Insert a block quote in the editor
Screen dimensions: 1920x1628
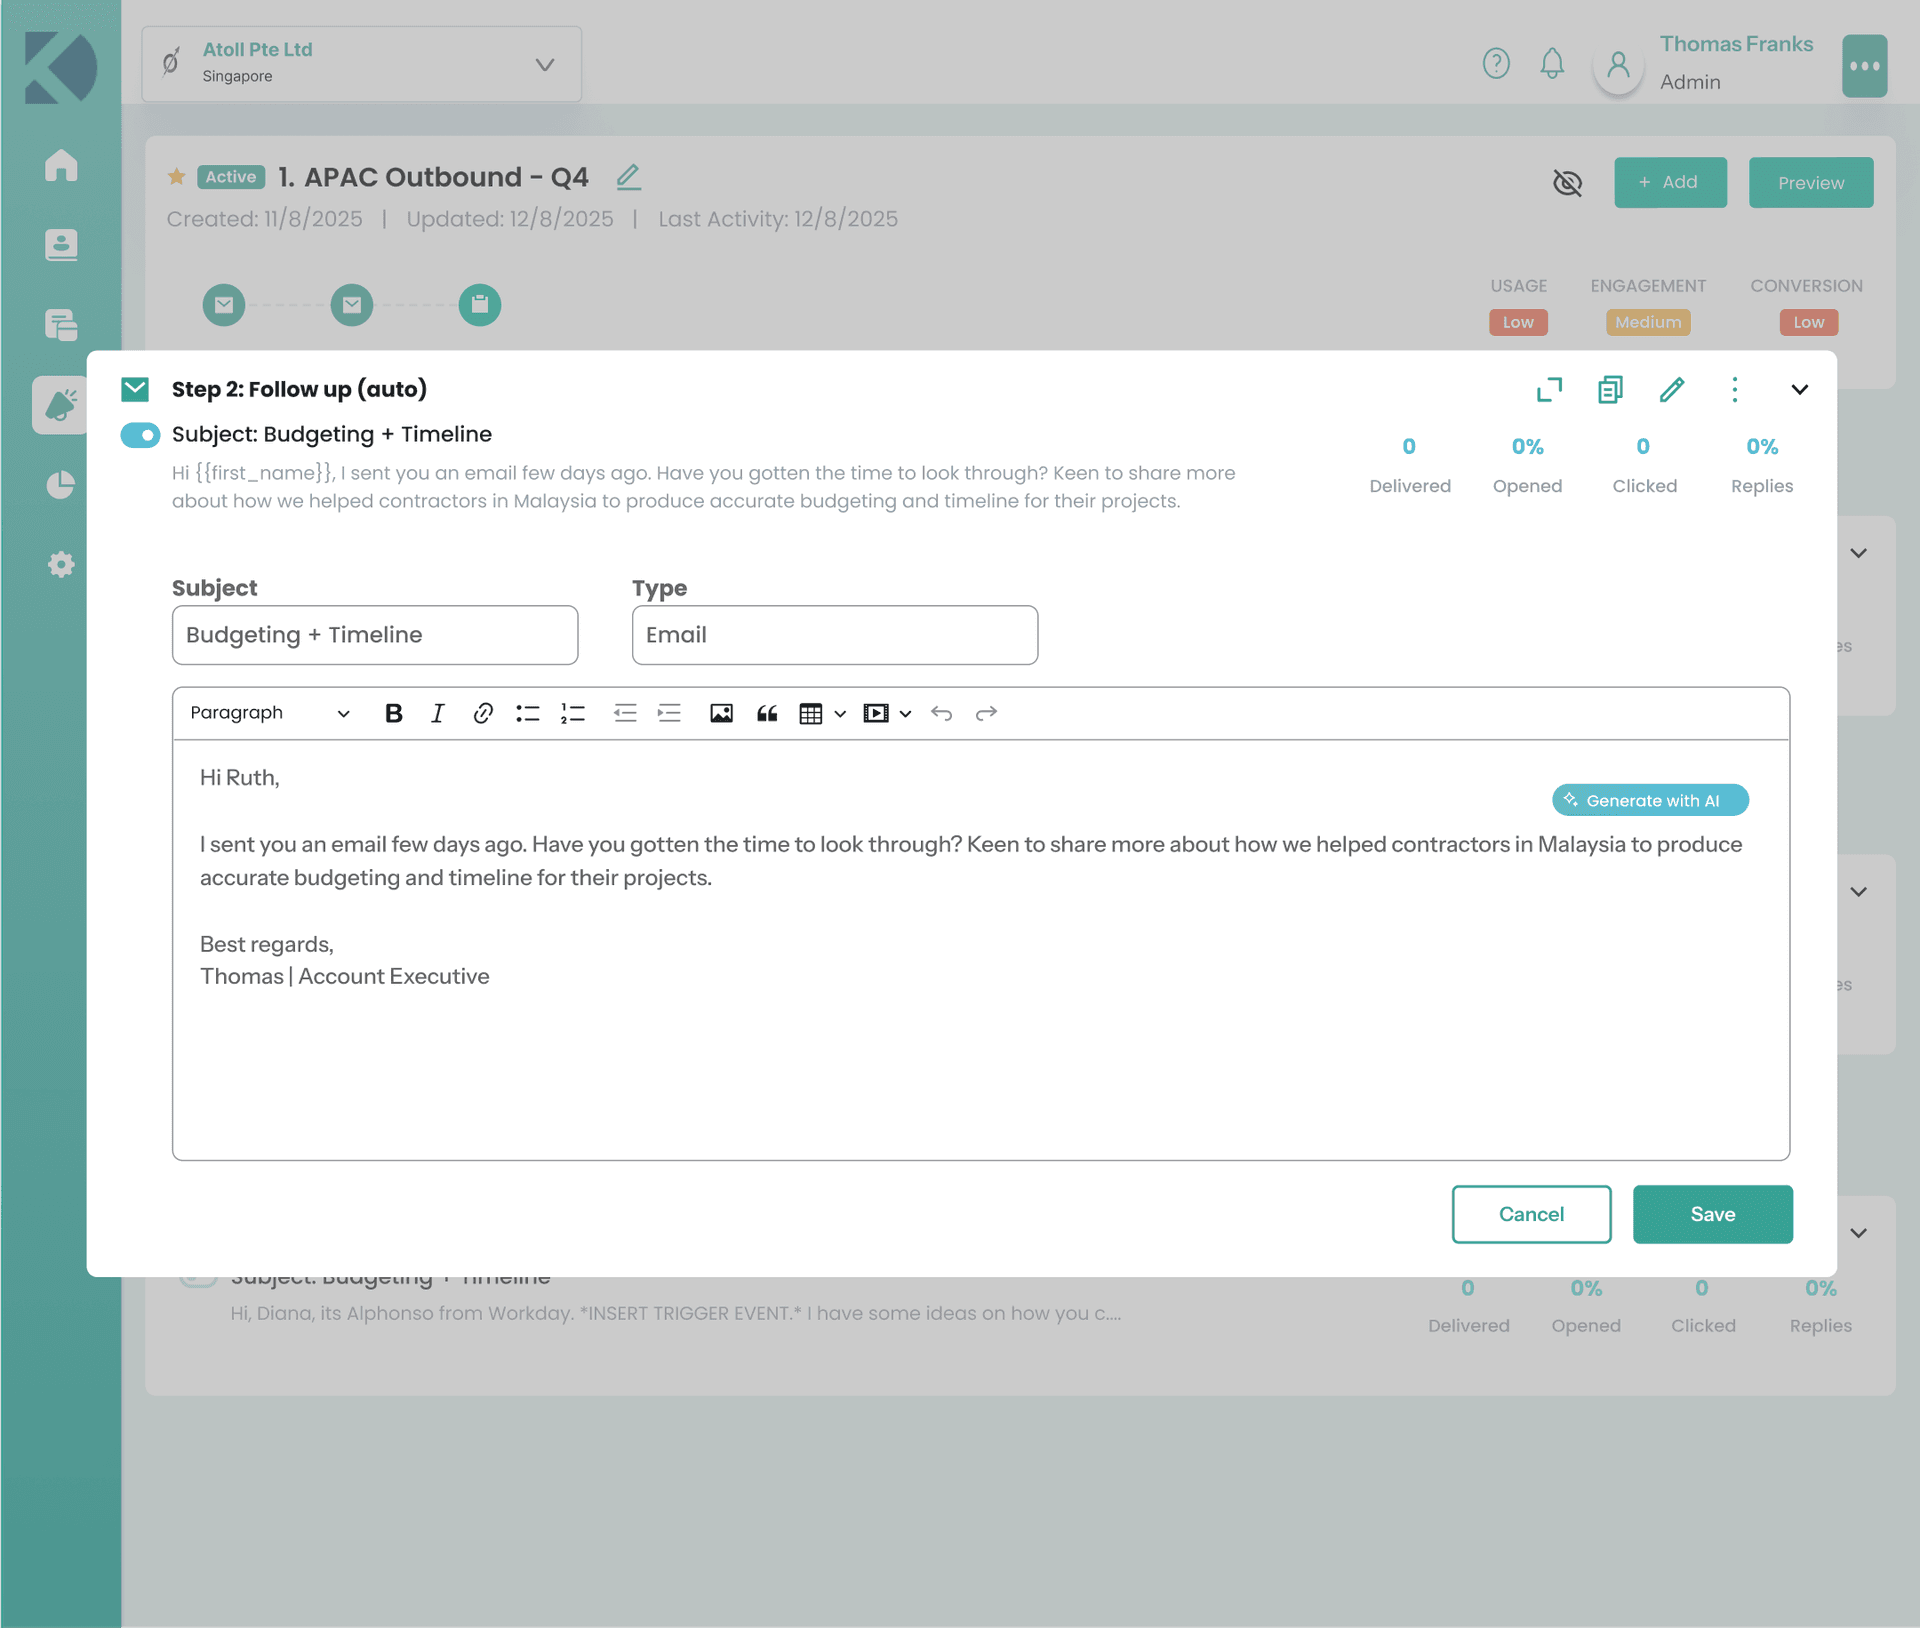tap(766, 713)
